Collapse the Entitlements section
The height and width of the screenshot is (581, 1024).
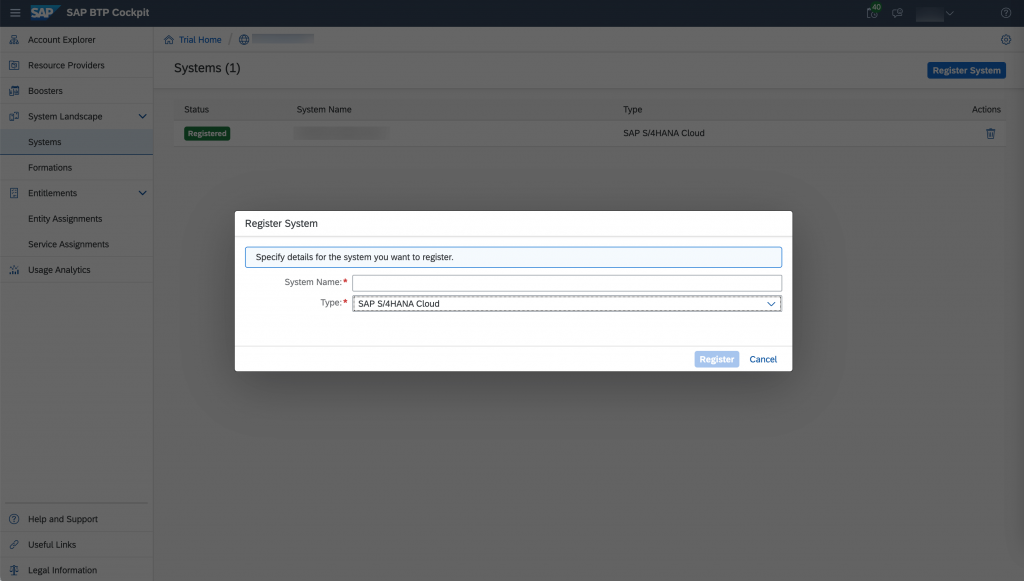142,193
